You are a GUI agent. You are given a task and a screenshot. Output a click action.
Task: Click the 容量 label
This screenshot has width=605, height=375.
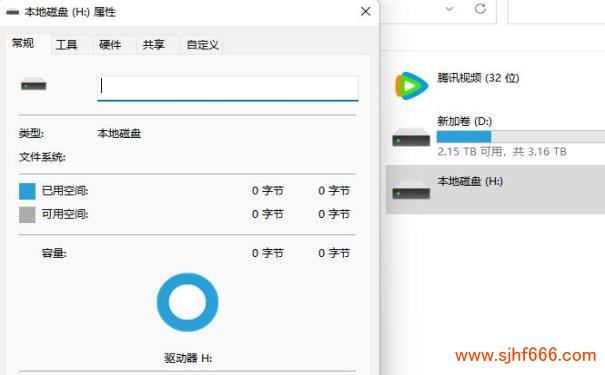[x=54, y=253]
